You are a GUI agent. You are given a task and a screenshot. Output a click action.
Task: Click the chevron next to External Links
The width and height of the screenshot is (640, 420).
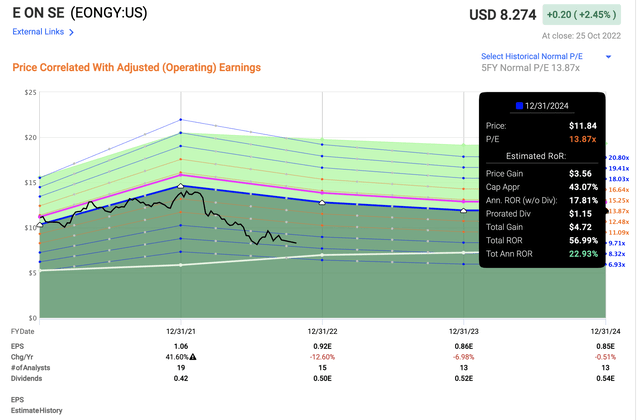pos(71,32)
